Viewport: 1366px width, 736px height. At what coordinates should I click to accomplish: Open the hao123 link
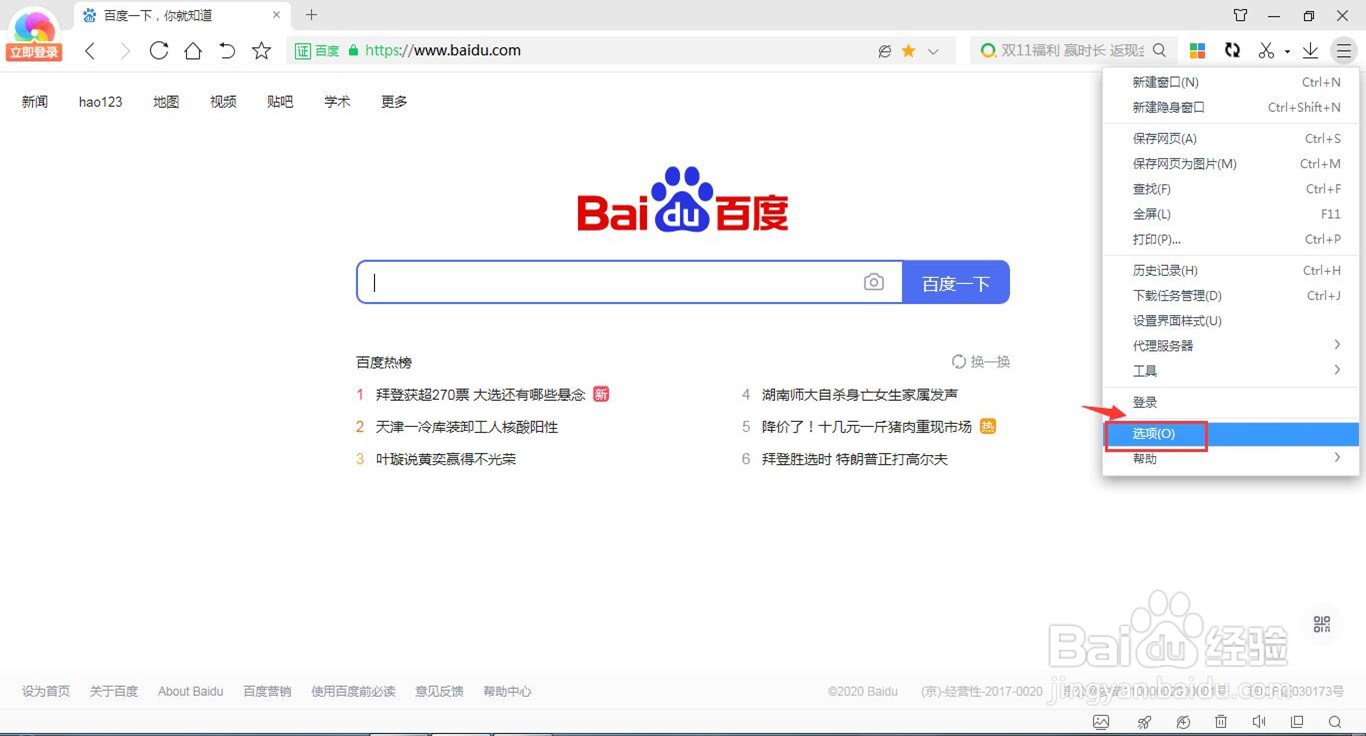101,102
